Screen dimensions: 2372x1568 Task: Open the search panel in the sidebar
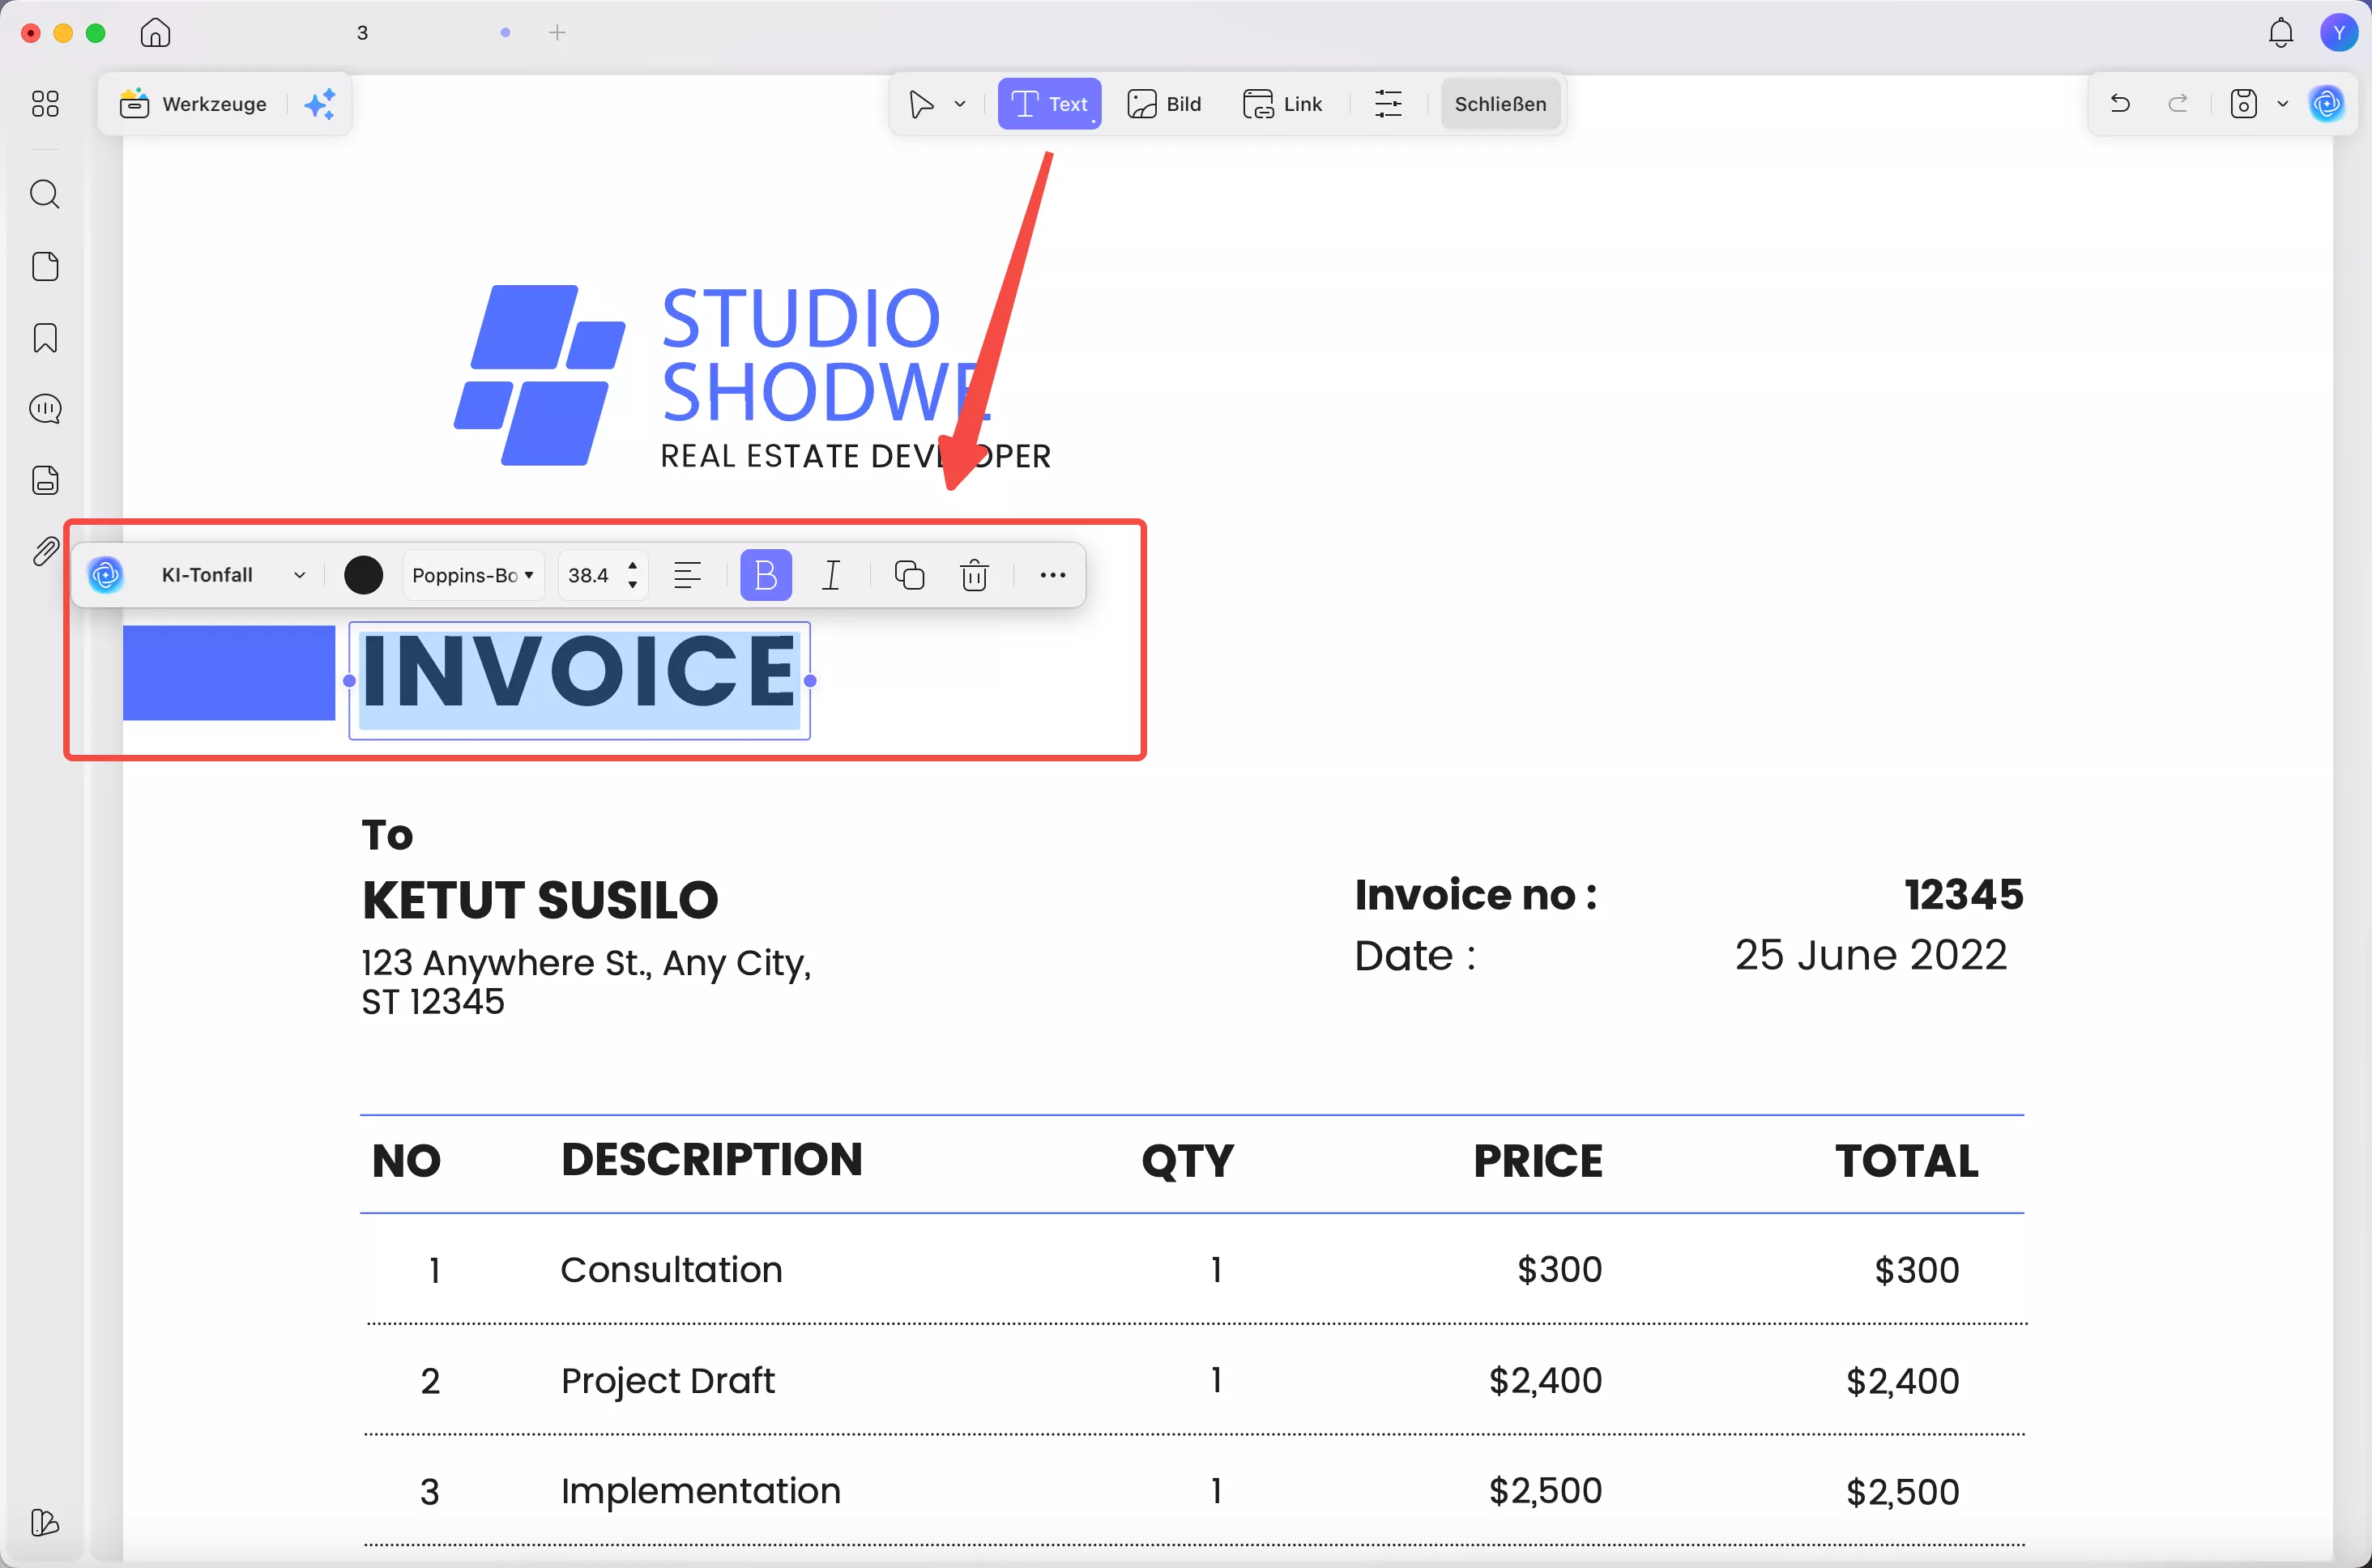[x=45, y=194]
